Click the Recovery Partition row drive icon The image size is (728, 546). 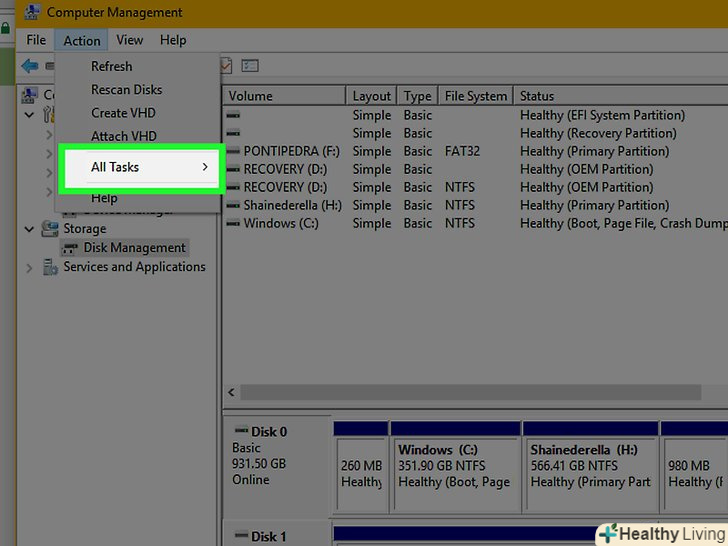(x=233, y=133)
